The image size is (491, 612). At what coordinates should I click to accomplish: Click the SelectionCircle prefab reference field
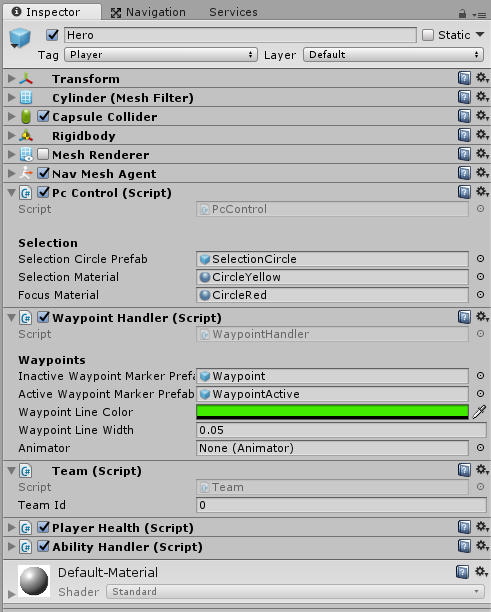332,259
